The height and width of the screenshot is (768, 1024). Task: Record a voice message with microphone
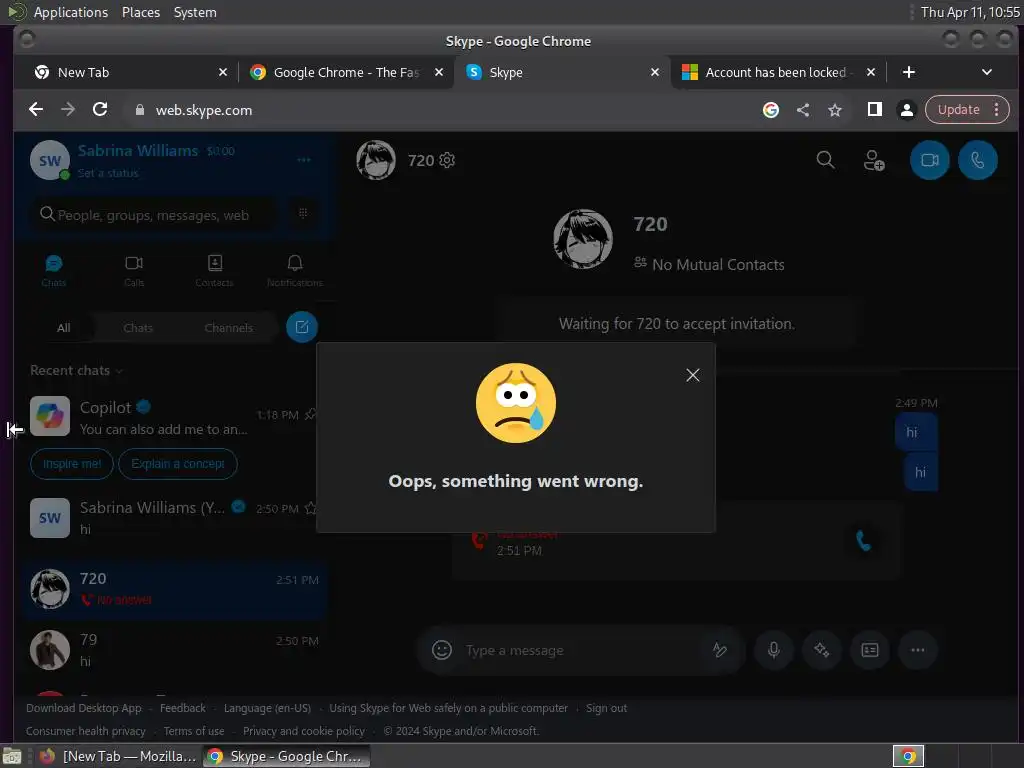(773, 650)
